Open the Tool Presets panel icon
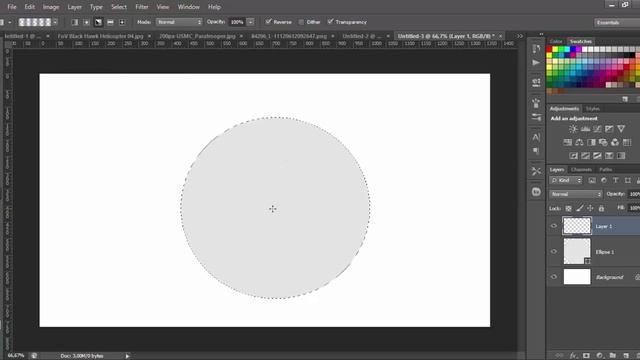This screenshot has width=640, height=360. pyautogui.click(x=536, y=171)
